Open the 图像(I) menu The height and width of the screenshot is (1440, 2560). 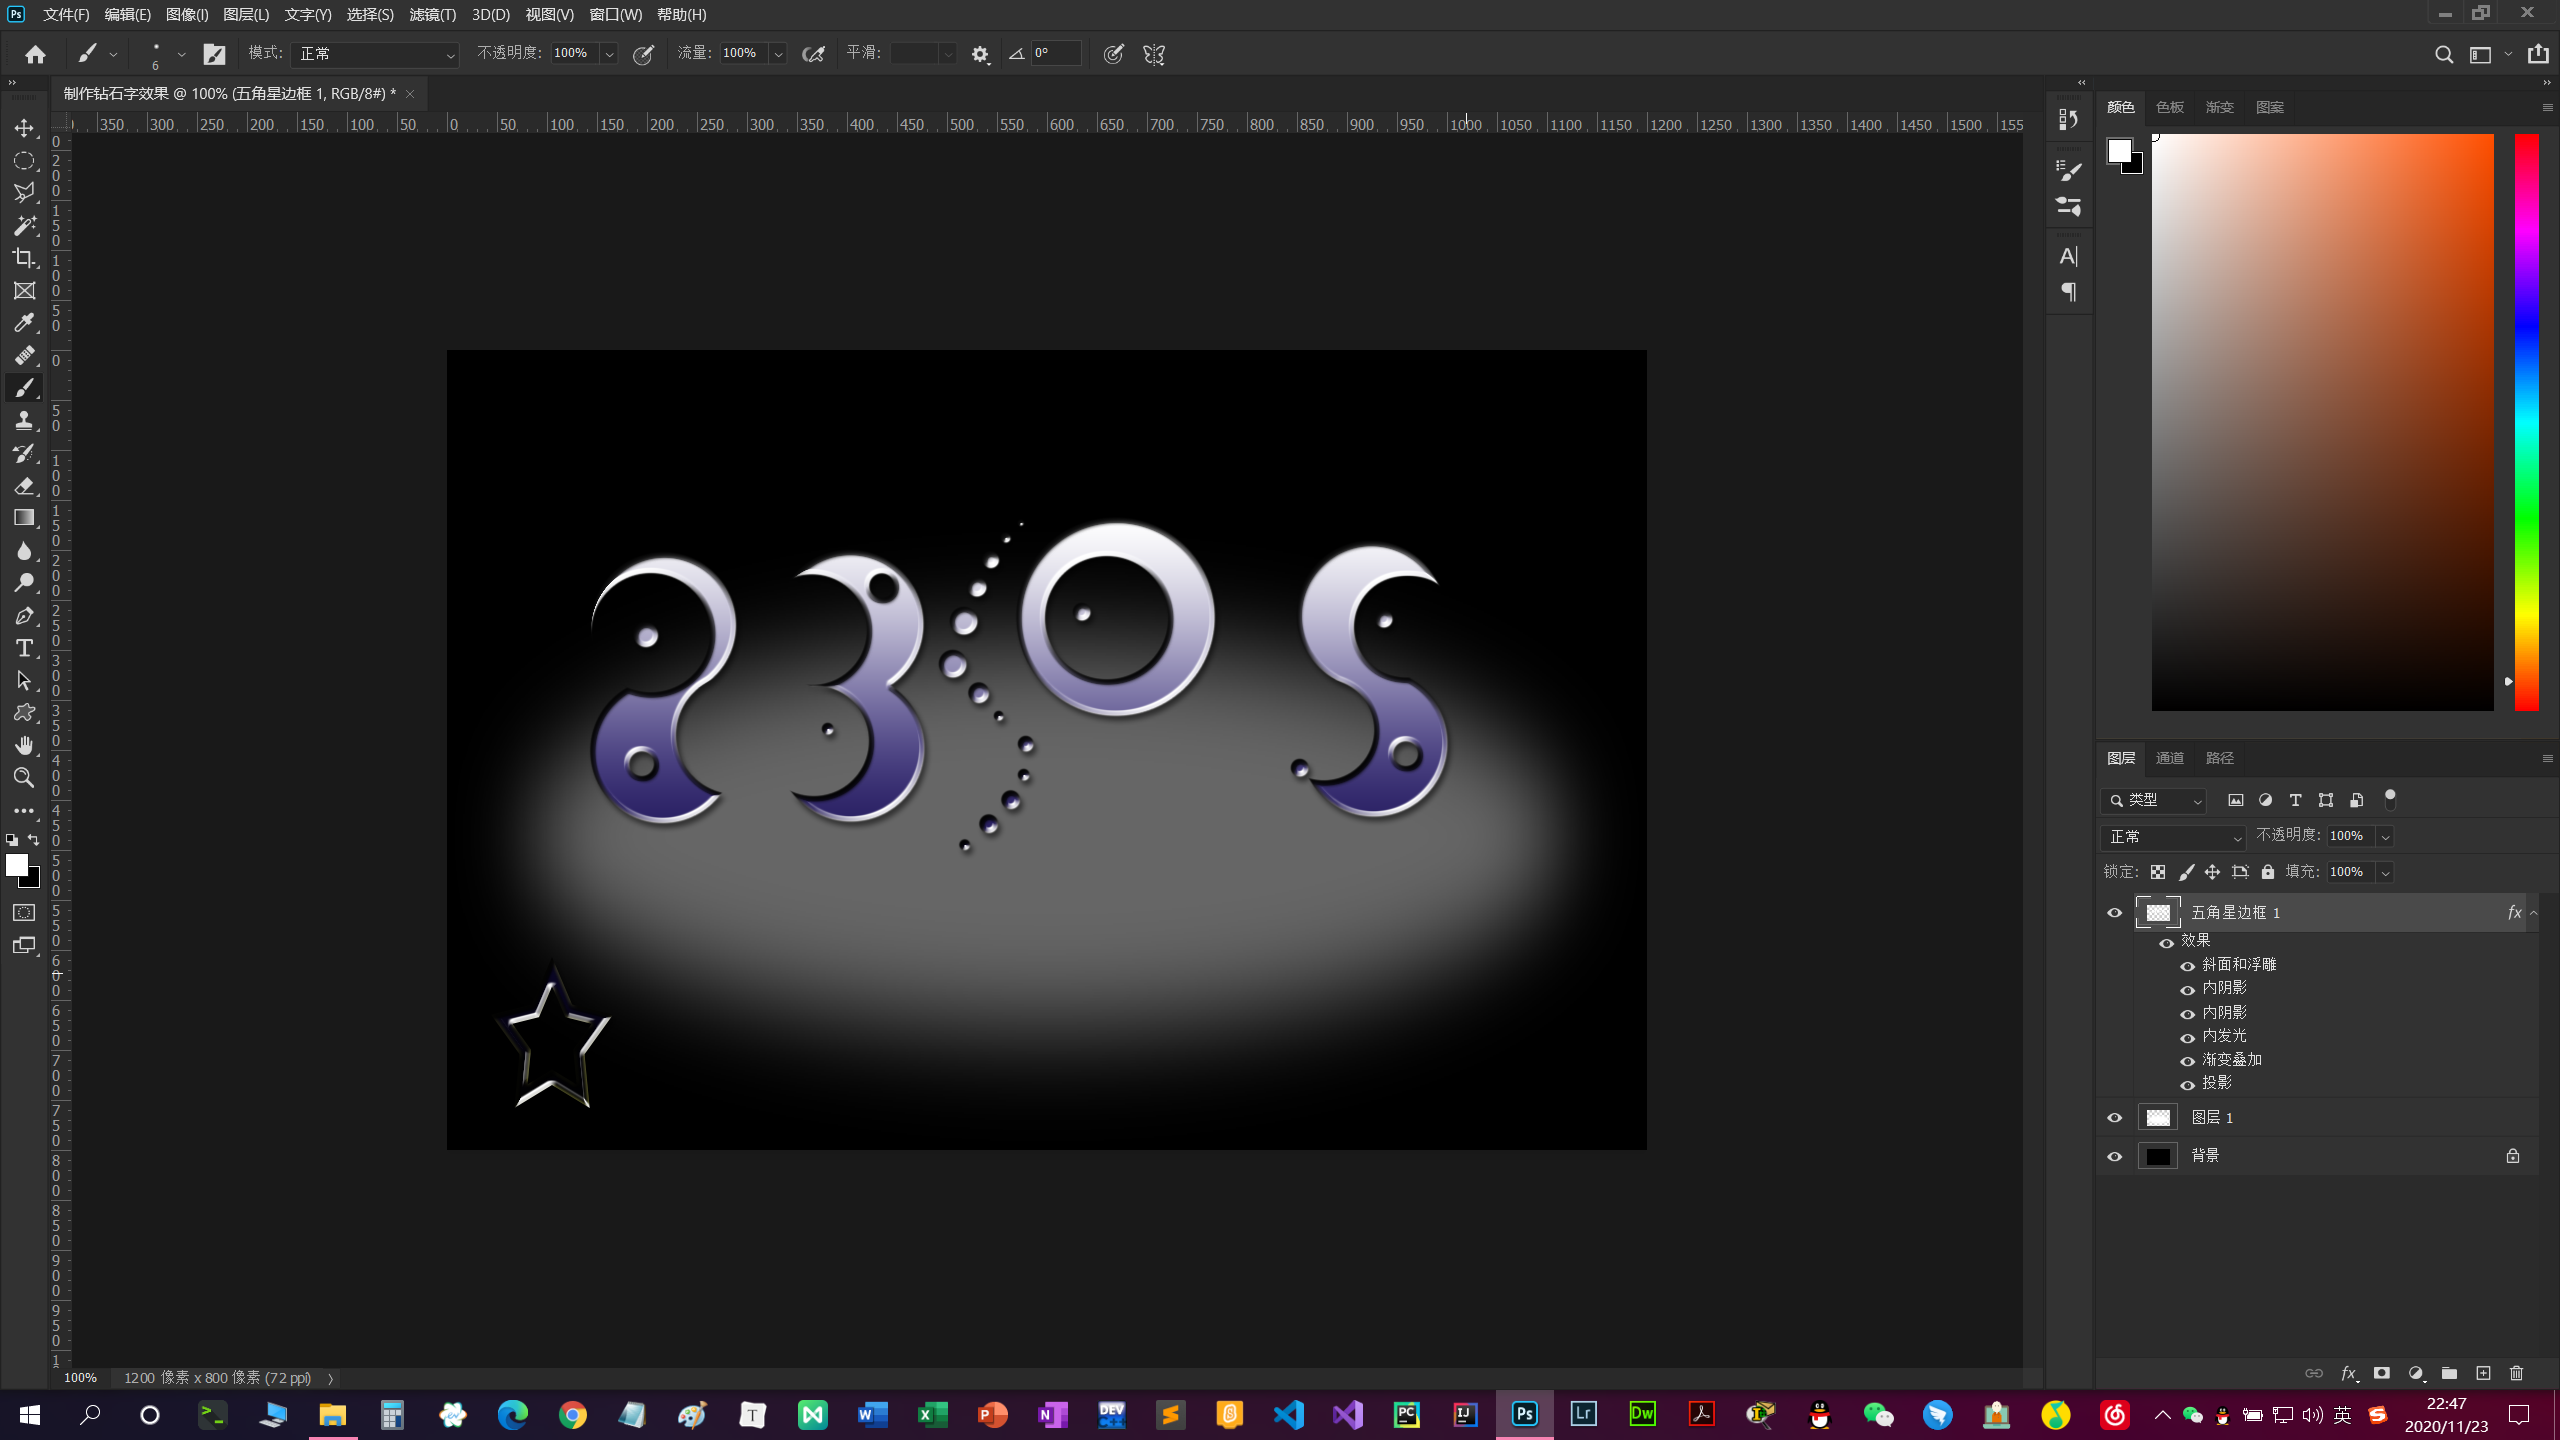187,14
